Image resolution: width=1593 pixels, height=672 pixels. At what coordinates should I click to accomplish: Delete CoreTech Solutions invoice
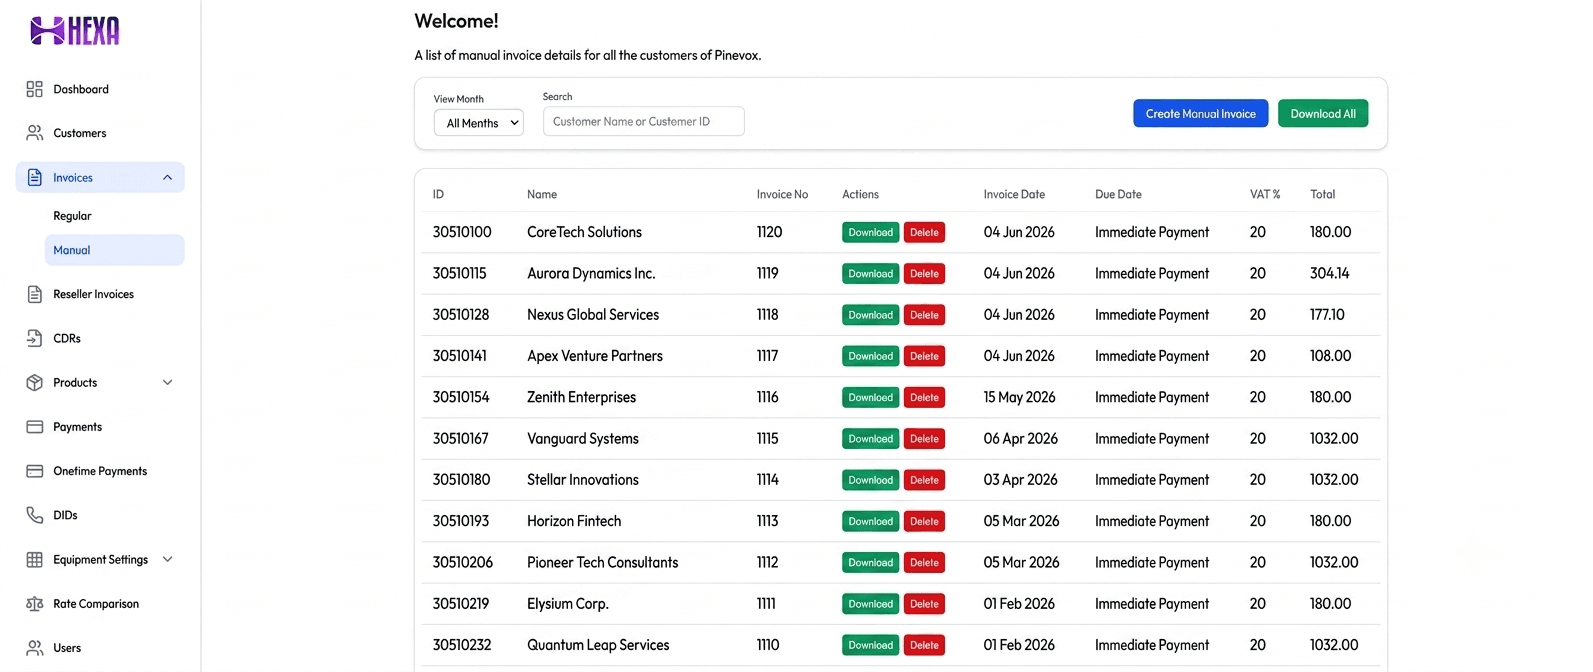(924, 232)
